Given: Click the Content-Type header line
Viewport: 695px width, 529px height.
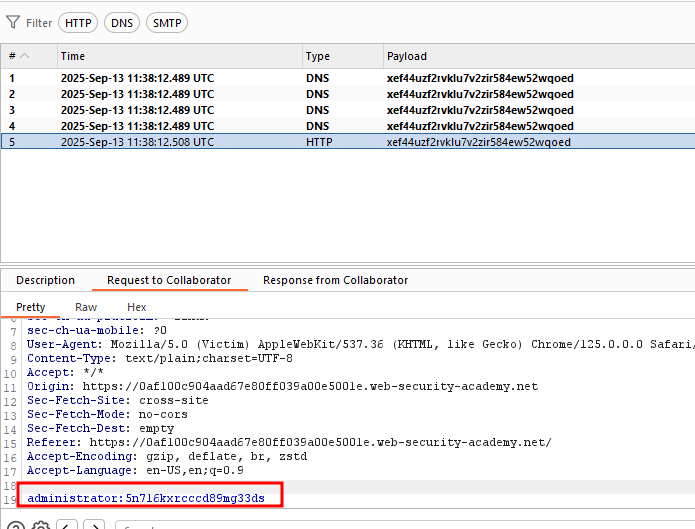Looking at the screenshot, I should [x=160, y=358].
